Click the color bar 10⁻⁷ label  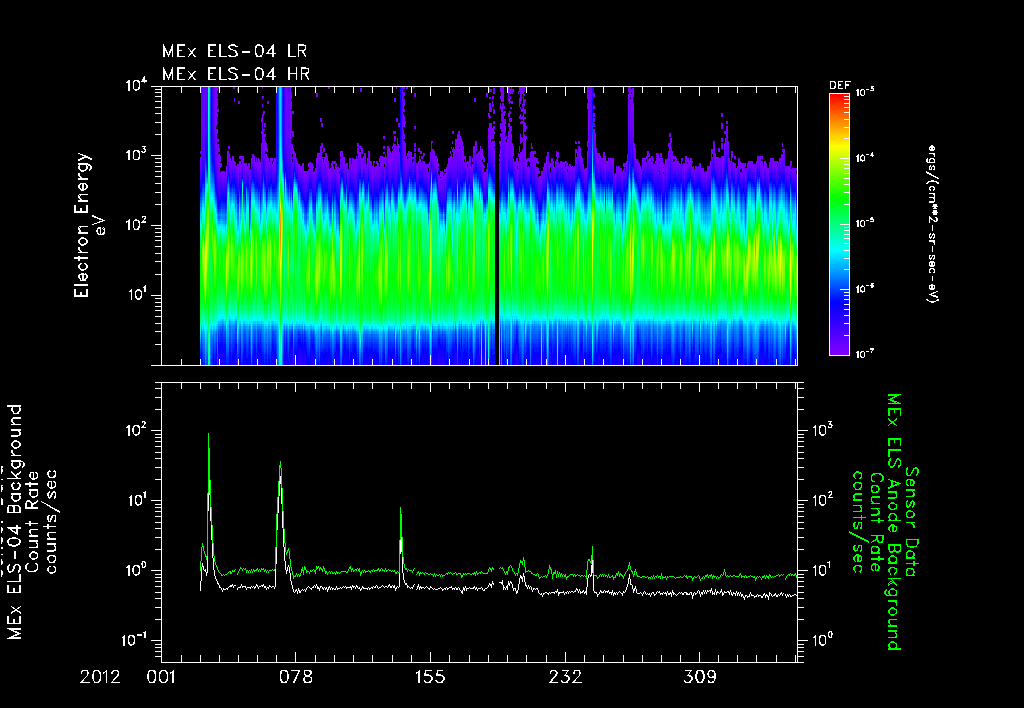(x=865, y=354)
